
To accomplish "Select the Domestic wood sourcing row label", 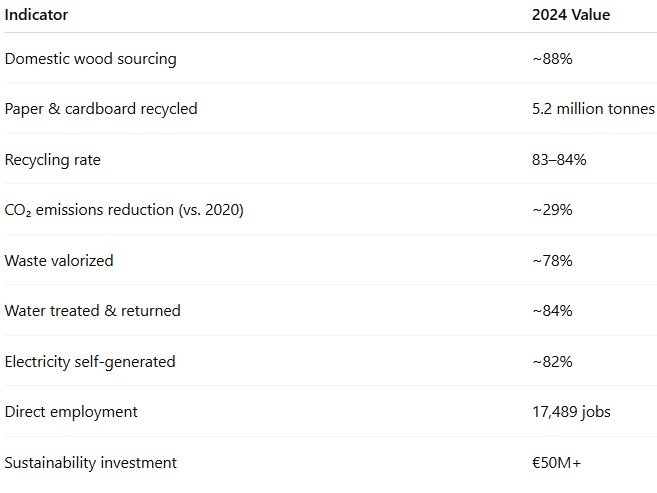I will coord(90,58).
